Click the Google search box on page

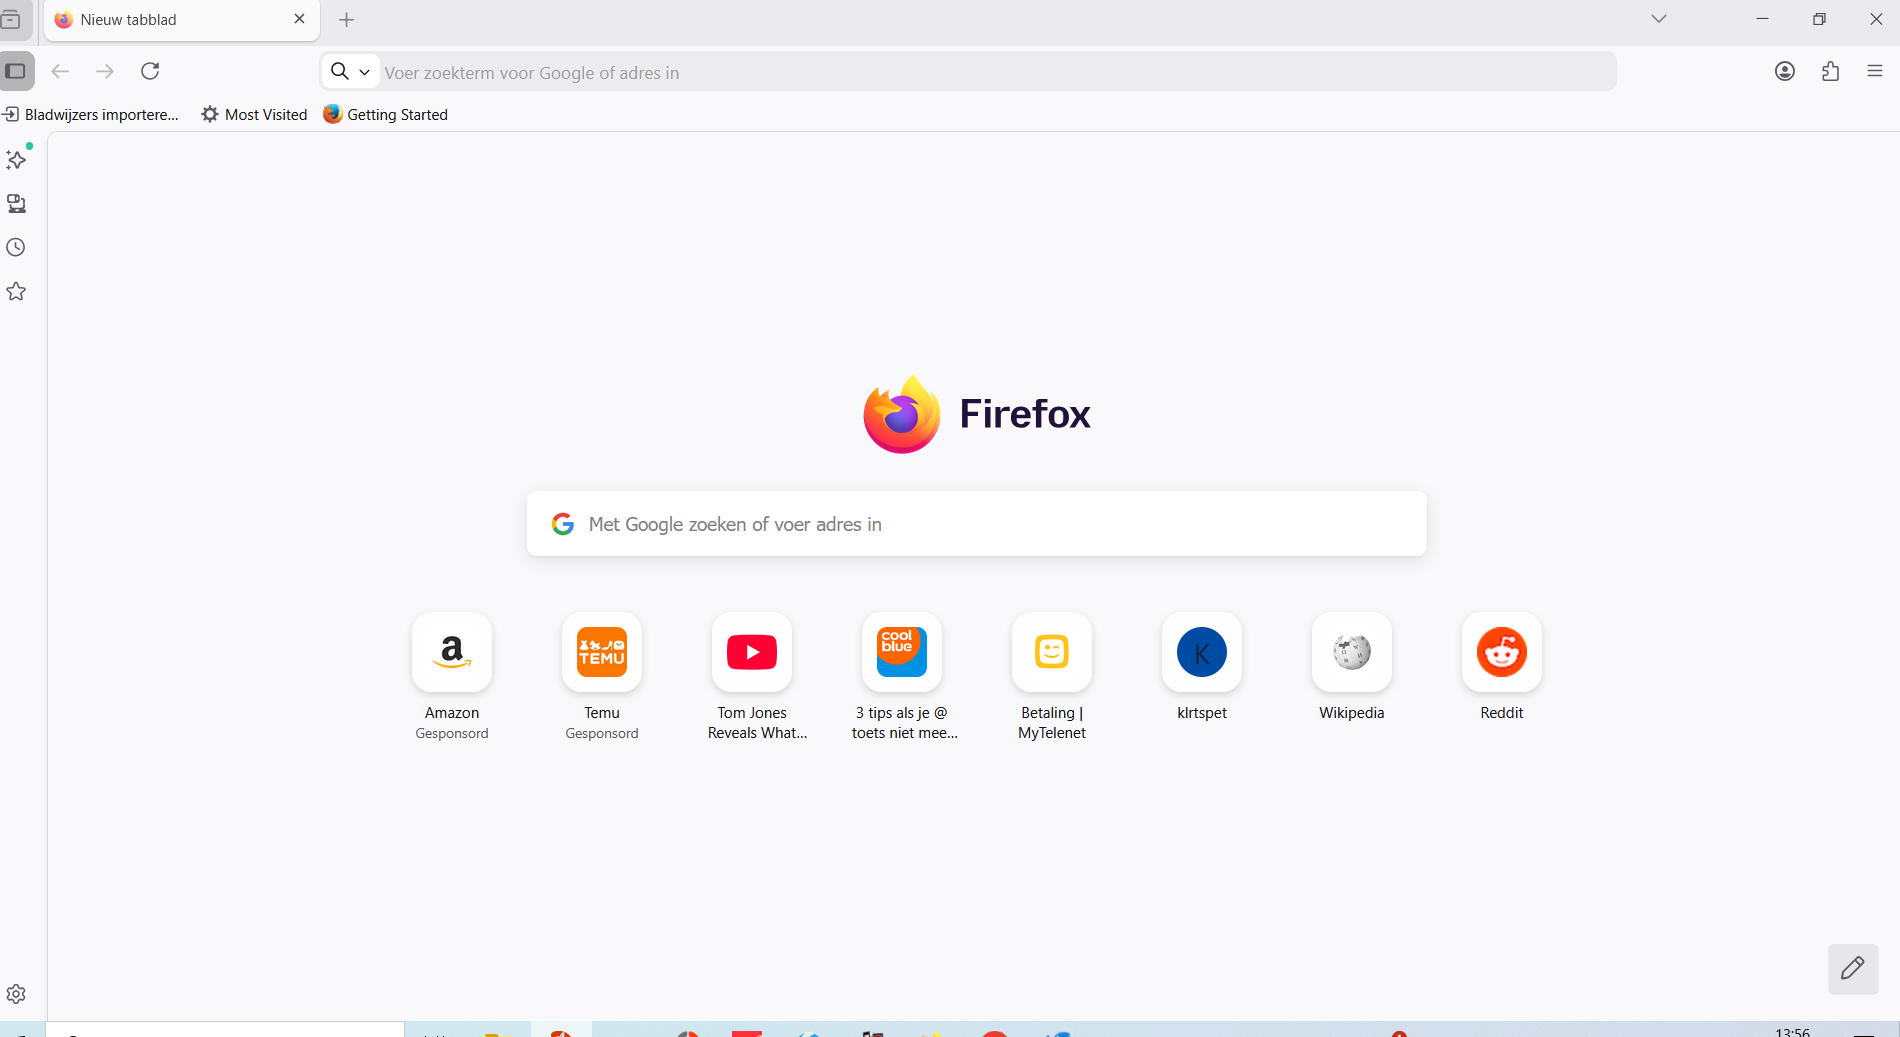[976, 524]
